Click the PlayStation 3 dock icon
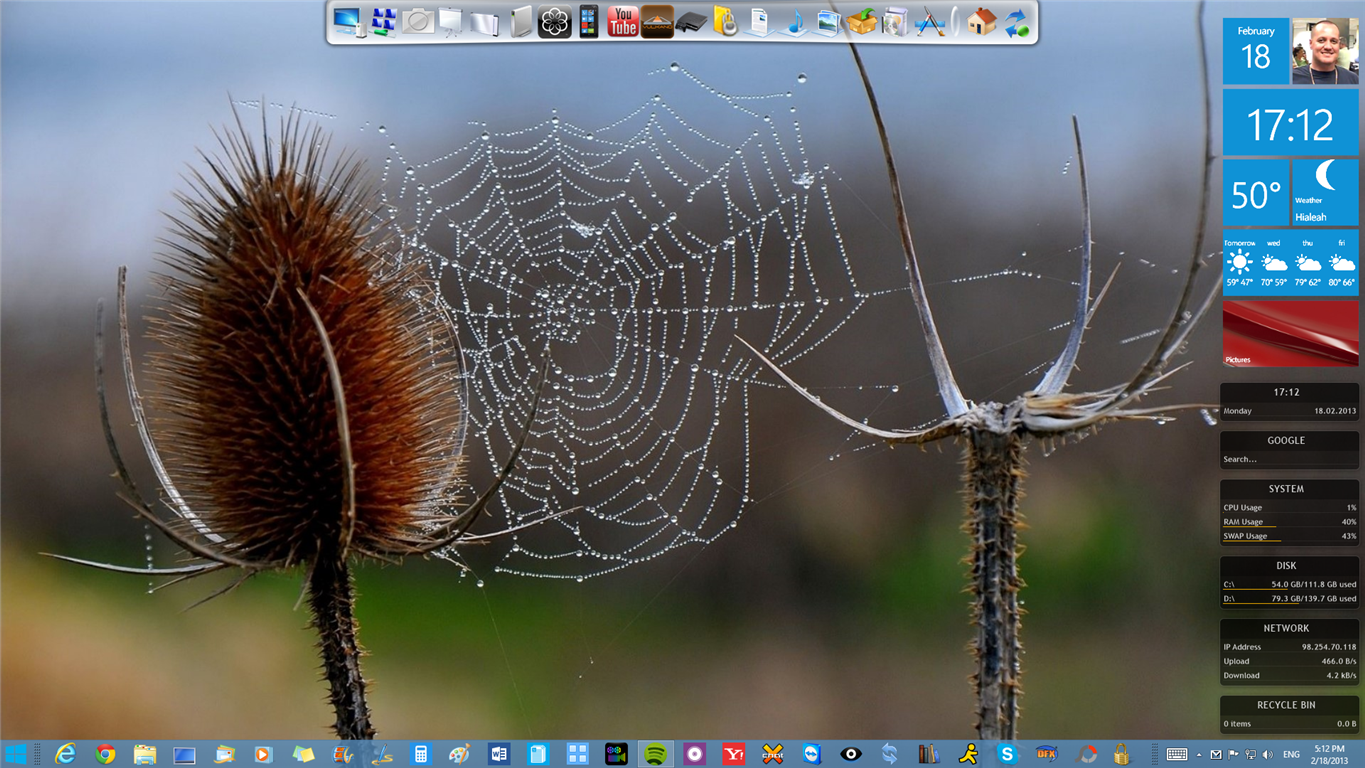This screenshot has width=1365, height=768. [691, 22]
